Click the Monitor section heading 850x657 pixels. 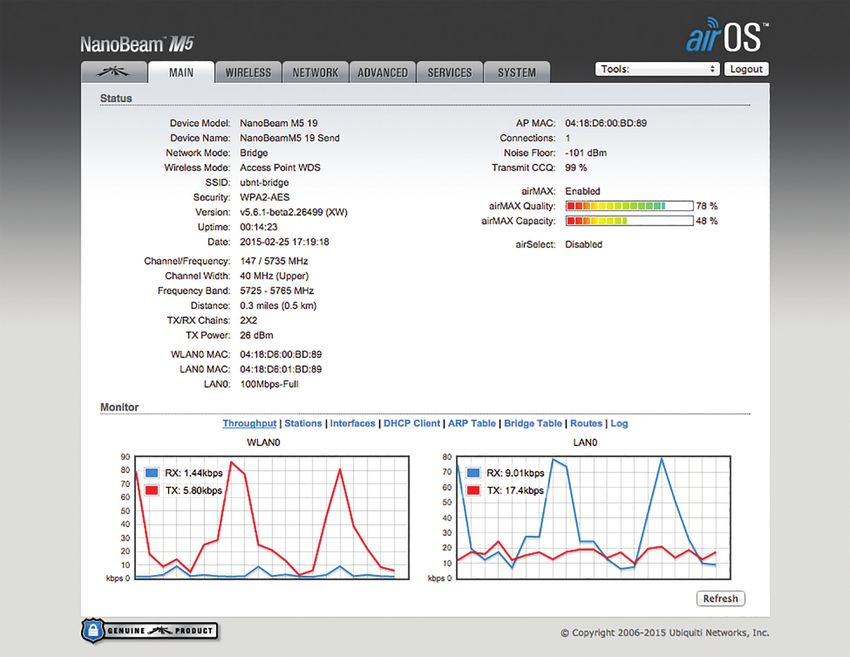(x=119, y=407)
